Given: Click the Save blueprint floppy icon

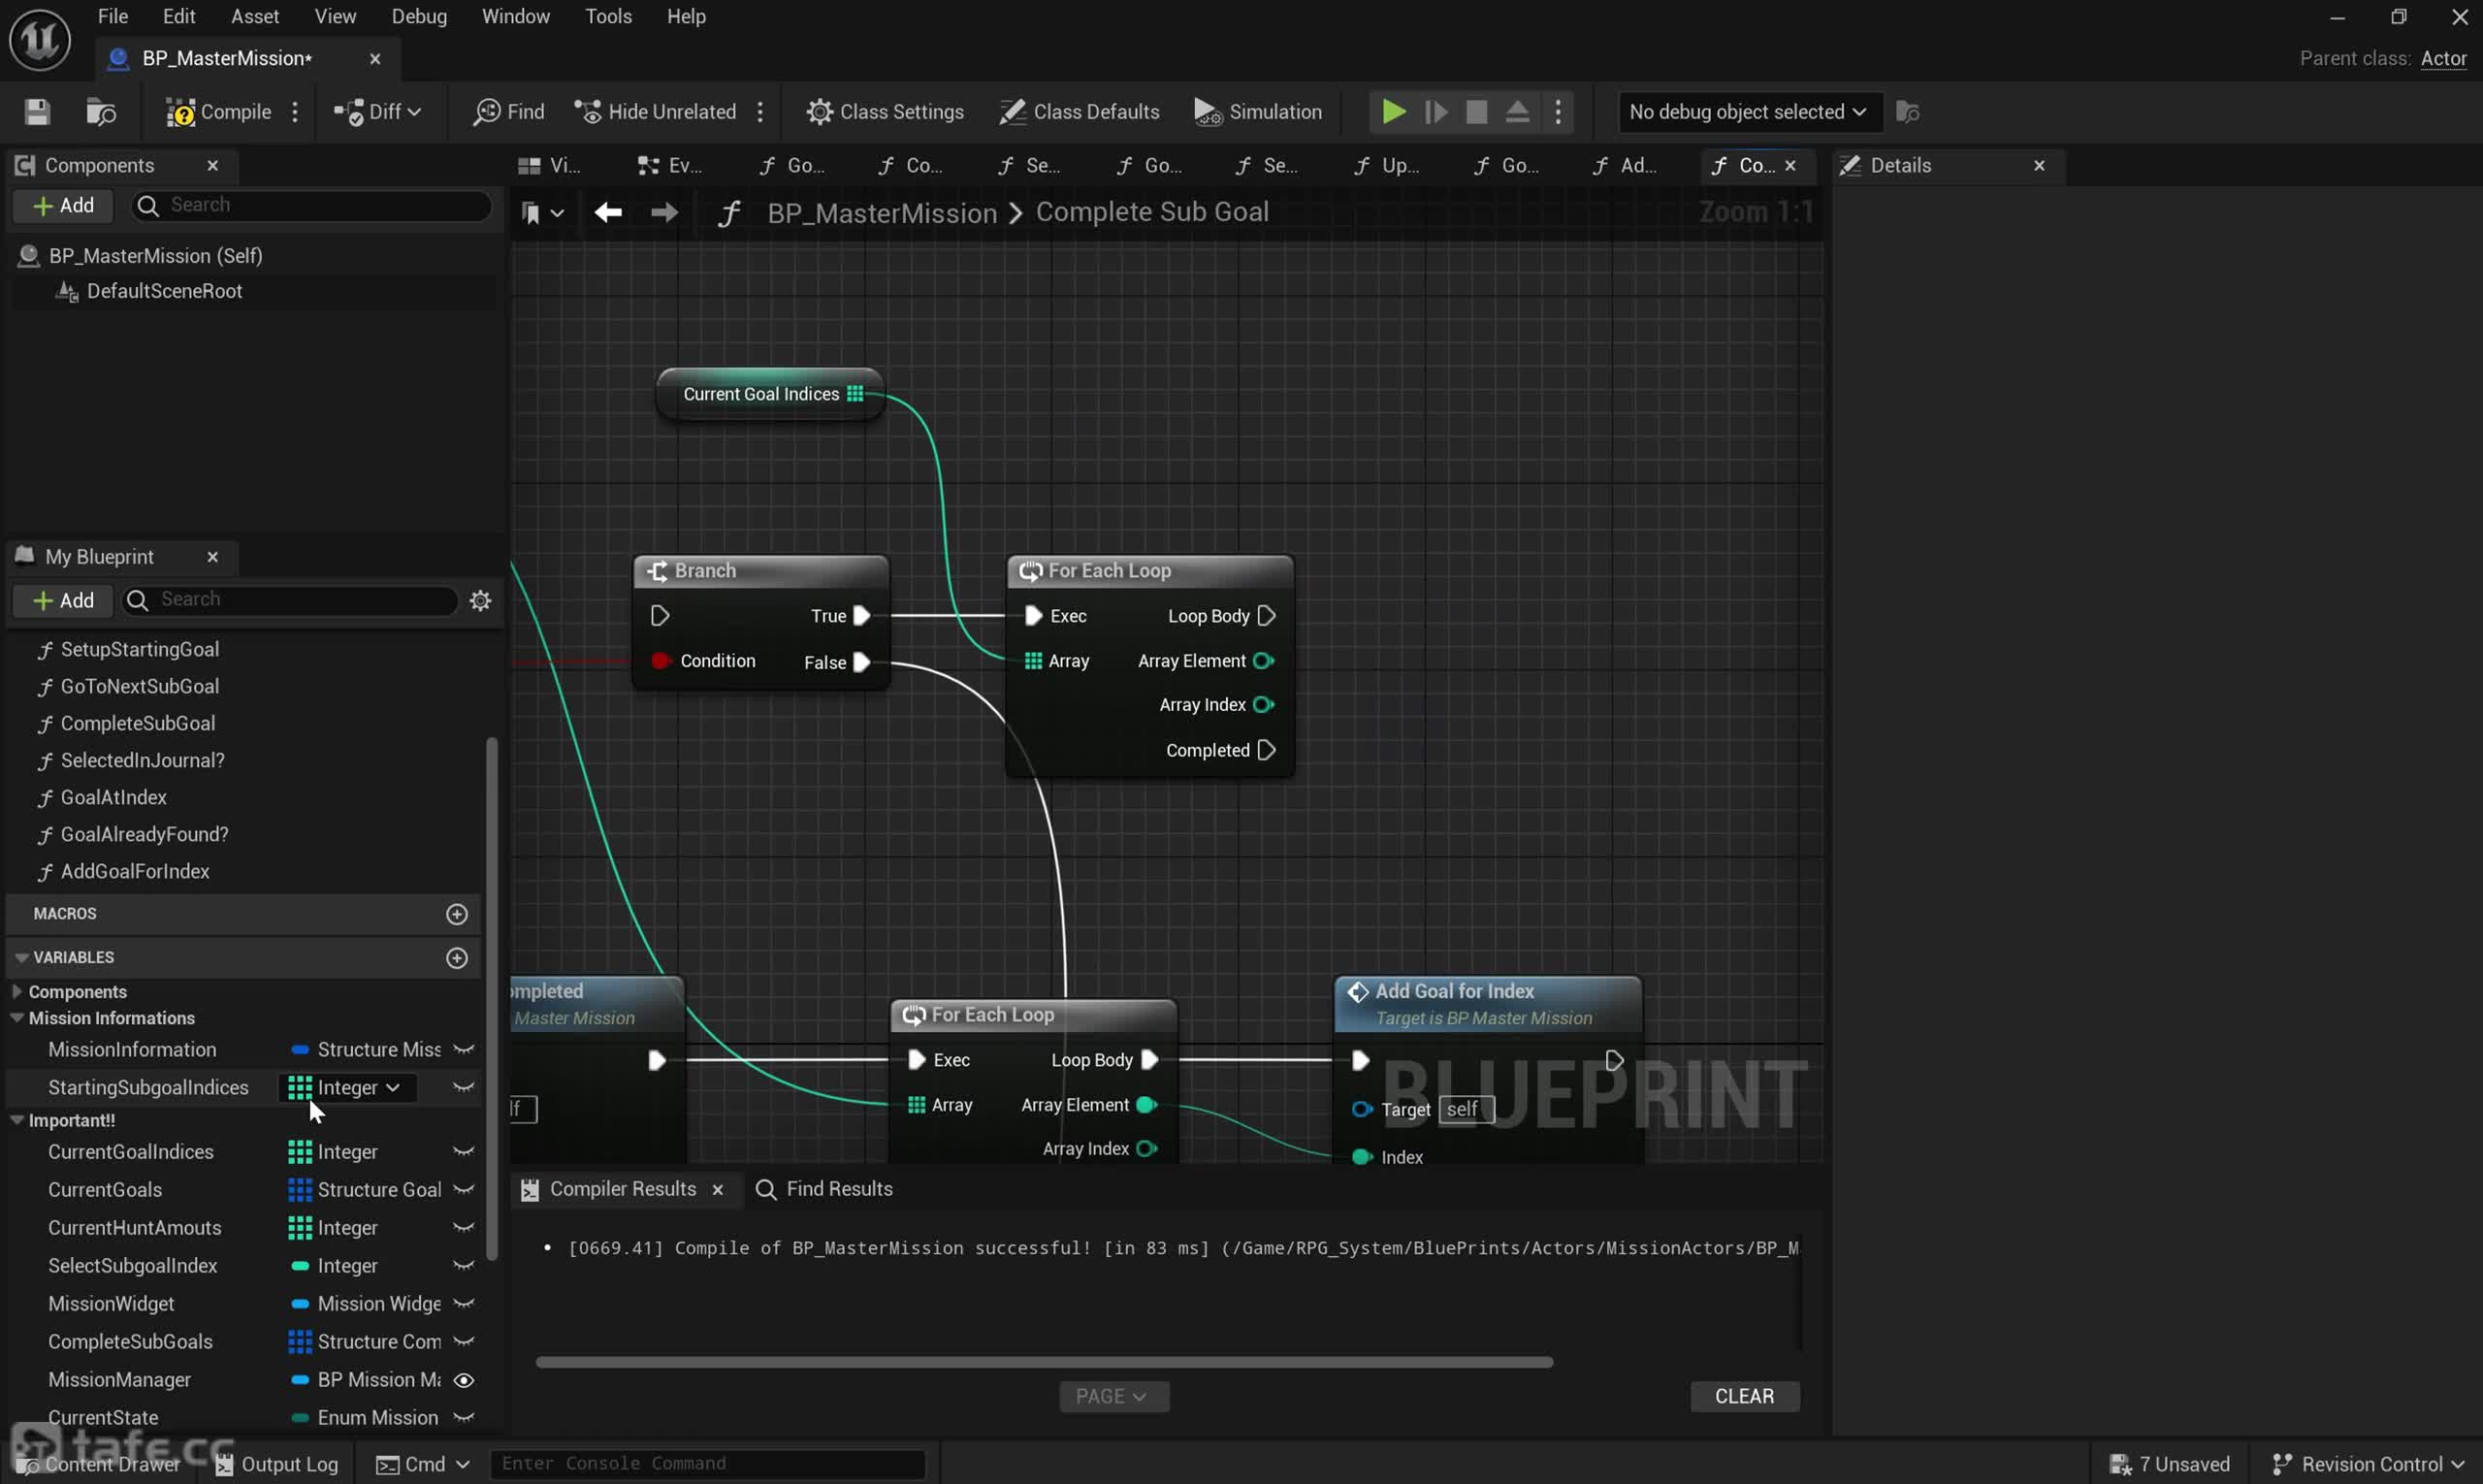Looking at the screenshot, I should click(37, 112).
